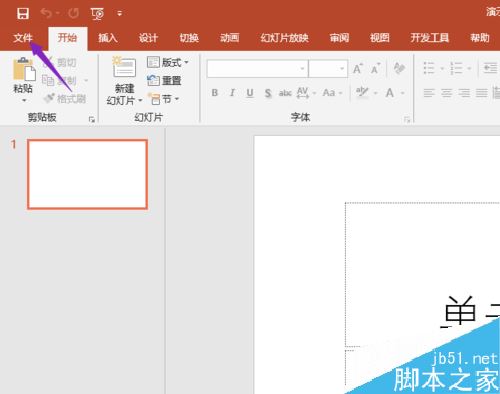Toggle Text Shadow S icon
The height and width of the screenshot is (394, 500).
click(x=268, y=93)
